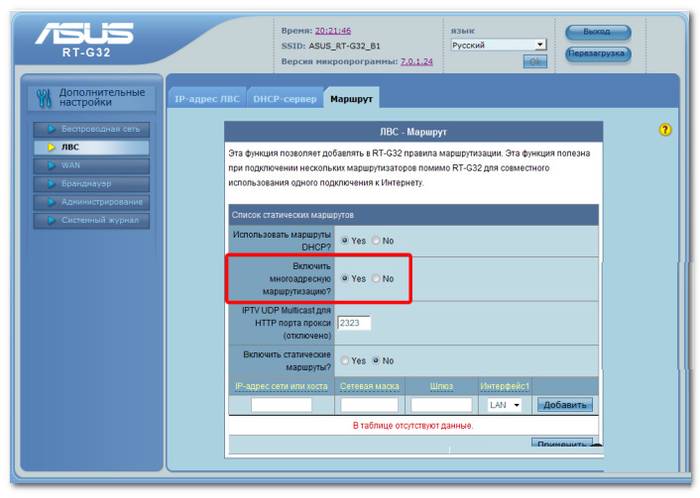This screenshot has height=498, width=700.
Task: Click the arrow icon next to Брандмауэр
Action: coord(51,184)
